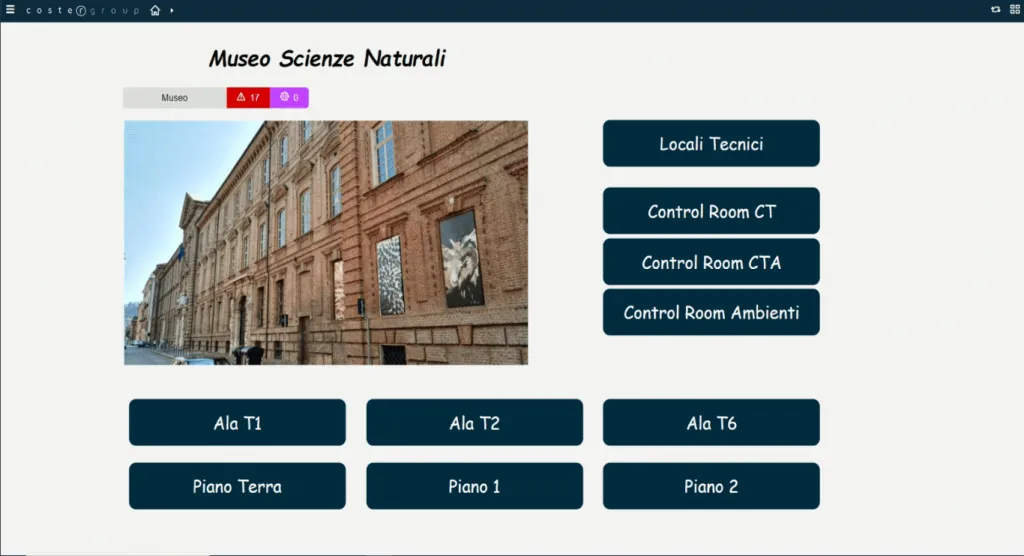The image size is (1024, 556).
Task: Open the Ala T6 section
Action: pyautogui.click(x=711, y=423)
